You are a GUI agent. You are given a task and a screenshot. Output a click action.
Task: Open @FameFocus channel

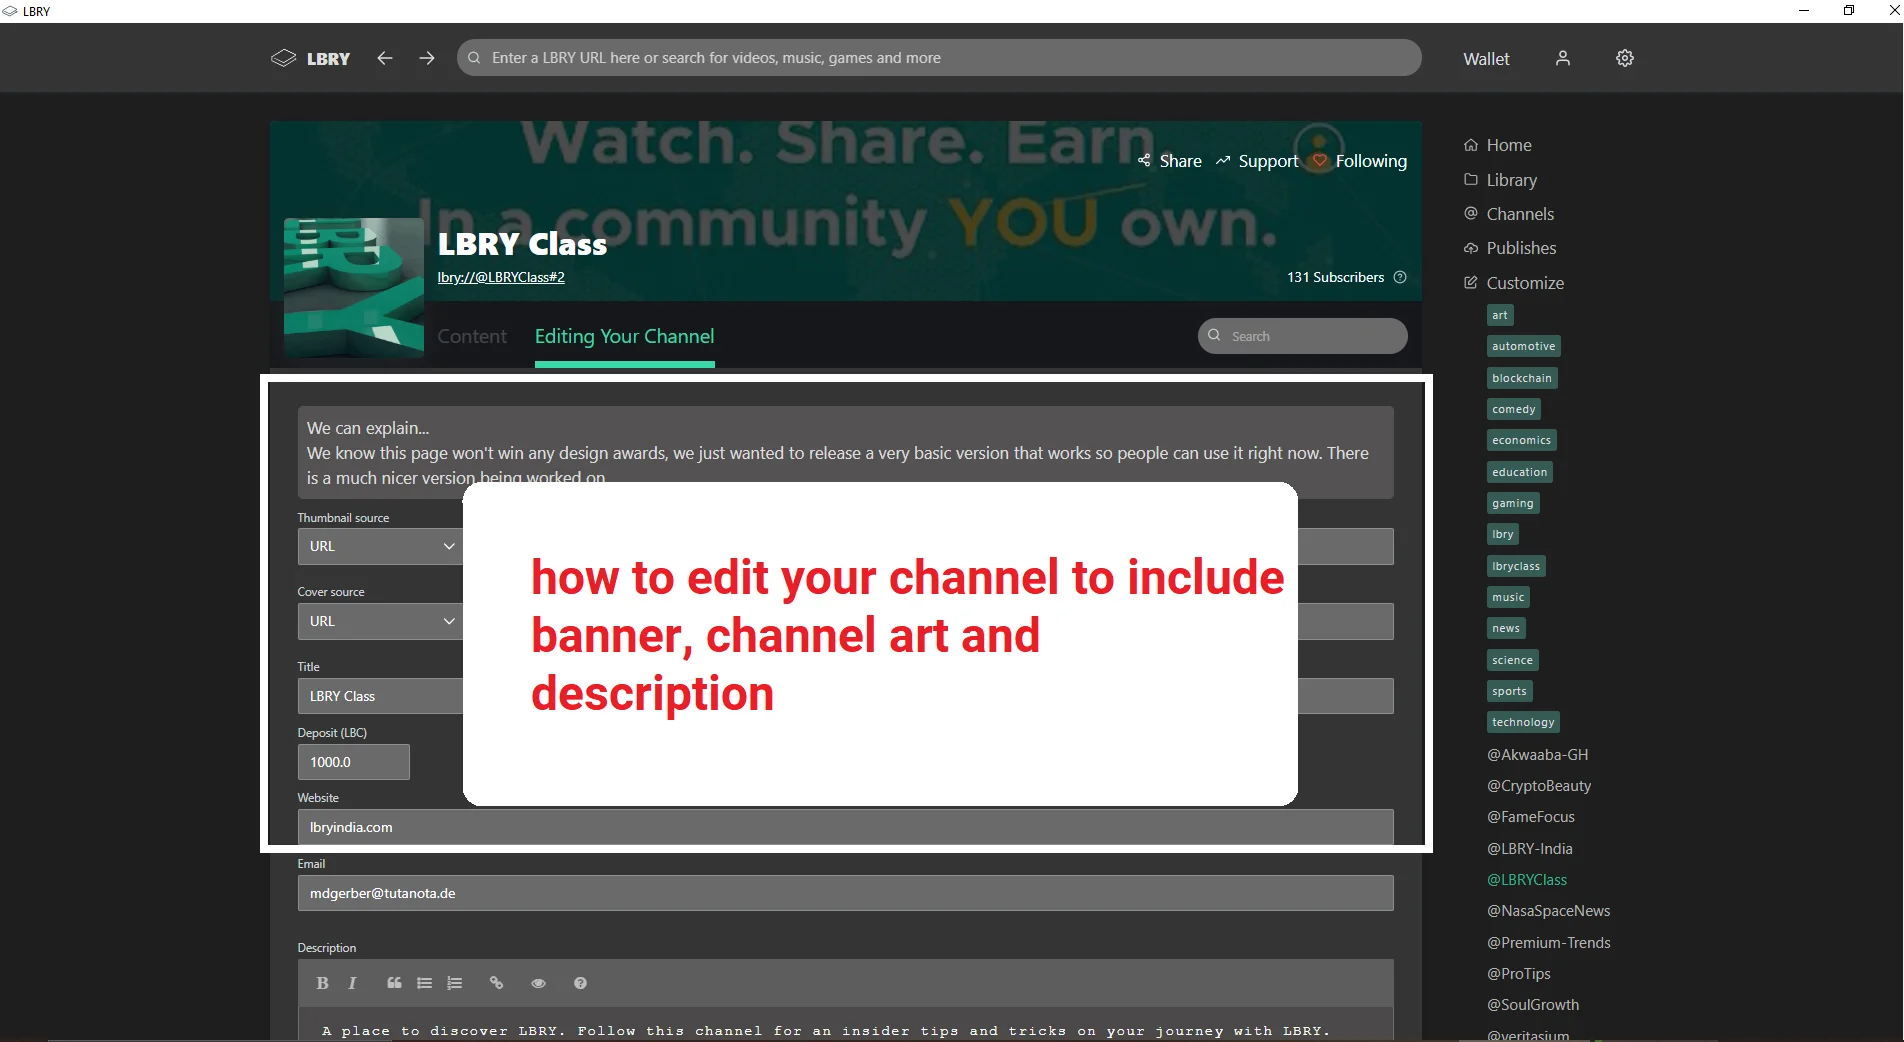click(x=1530, y=817)
